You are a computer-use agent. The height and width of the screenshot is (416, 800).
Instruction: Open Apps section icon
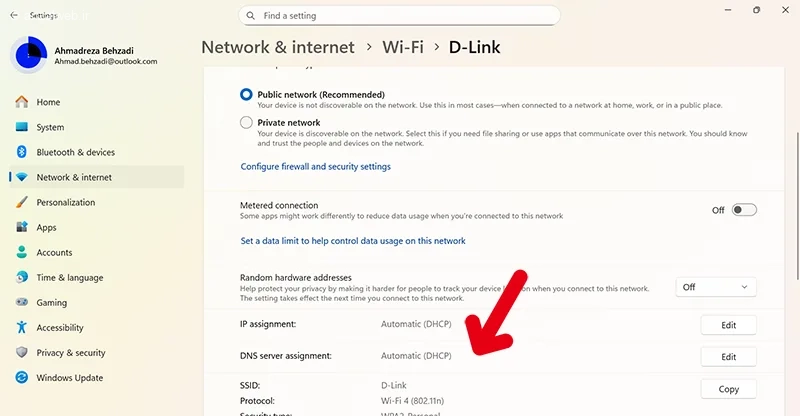[22, 227]
